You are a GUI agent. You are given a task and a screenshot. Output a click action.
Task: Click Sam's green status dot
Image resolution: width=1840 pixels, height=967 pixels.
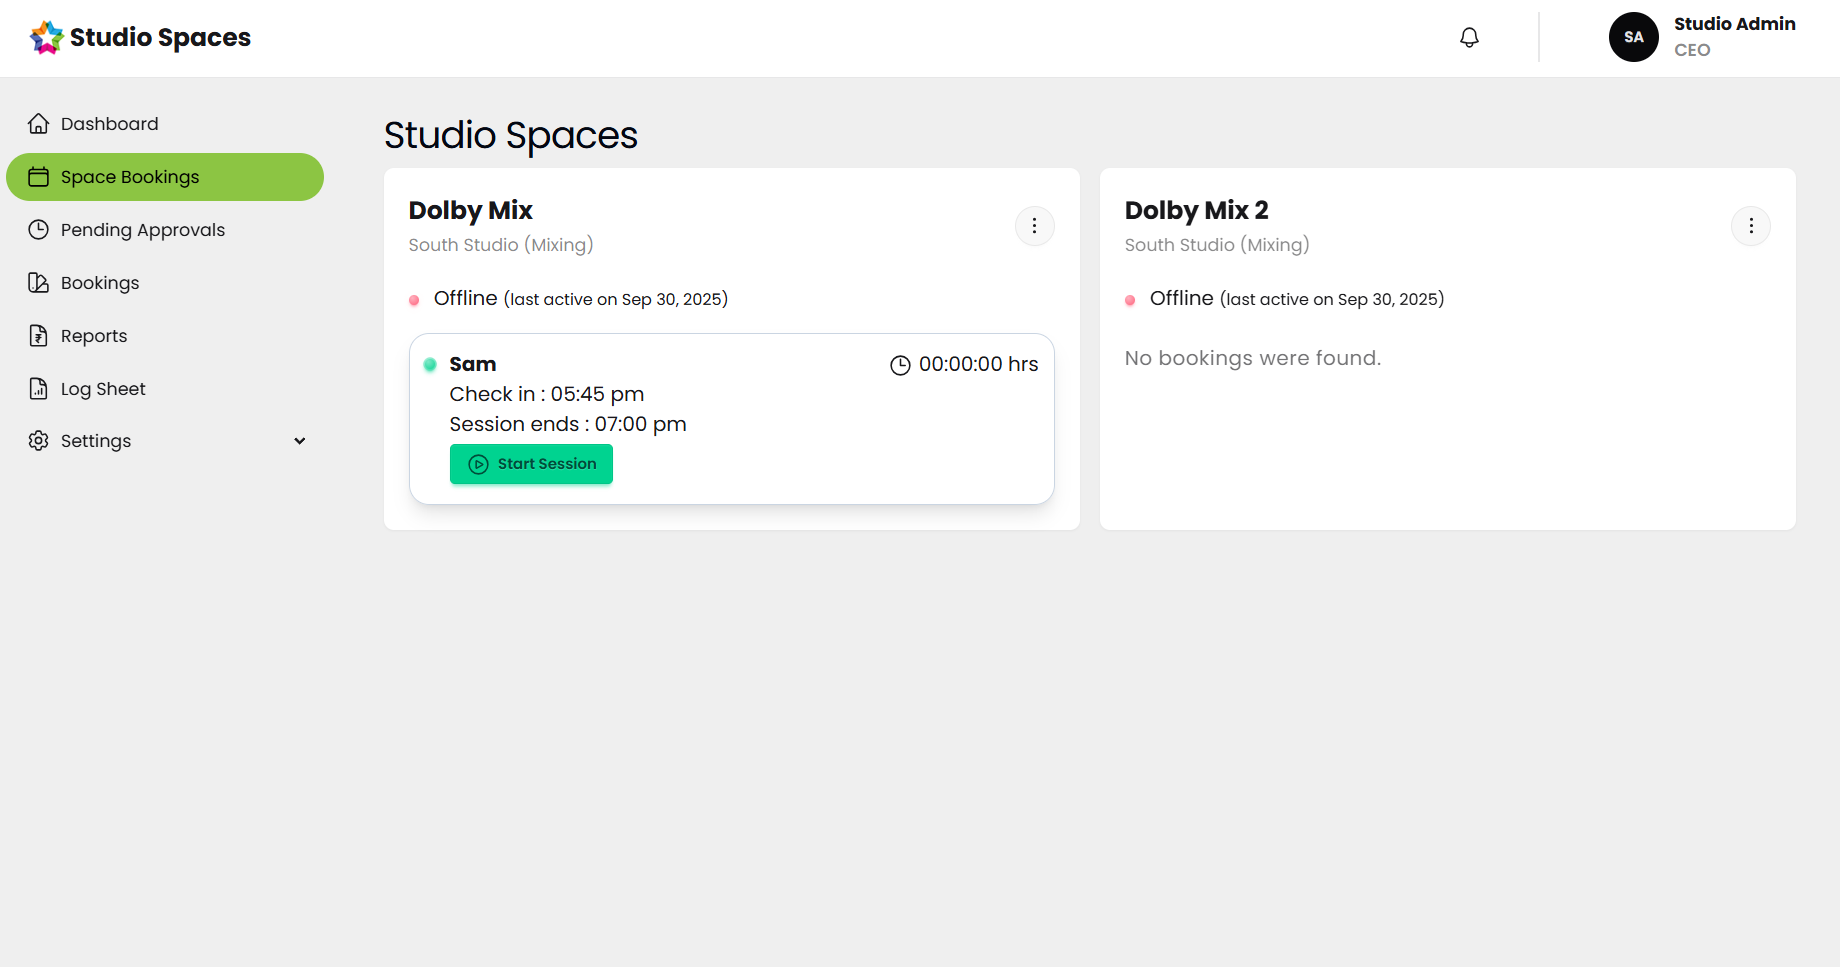[x=430, y=364]
